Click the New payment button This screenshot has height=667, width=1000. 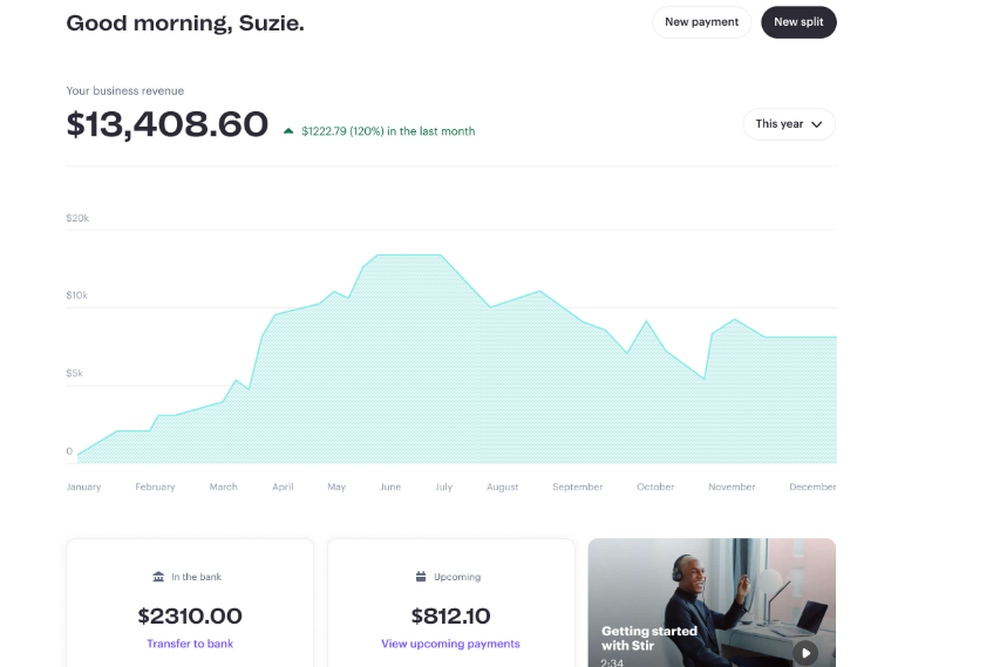point(701,22)
